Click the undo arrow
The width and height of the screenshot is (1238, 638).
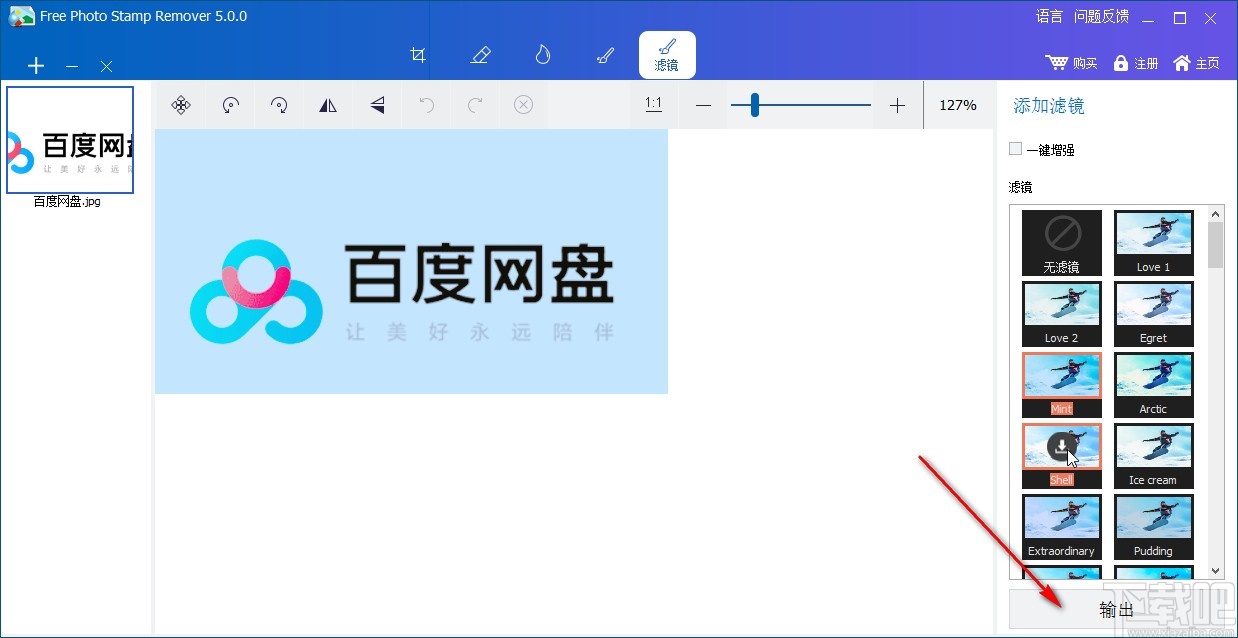pos(427,105)
